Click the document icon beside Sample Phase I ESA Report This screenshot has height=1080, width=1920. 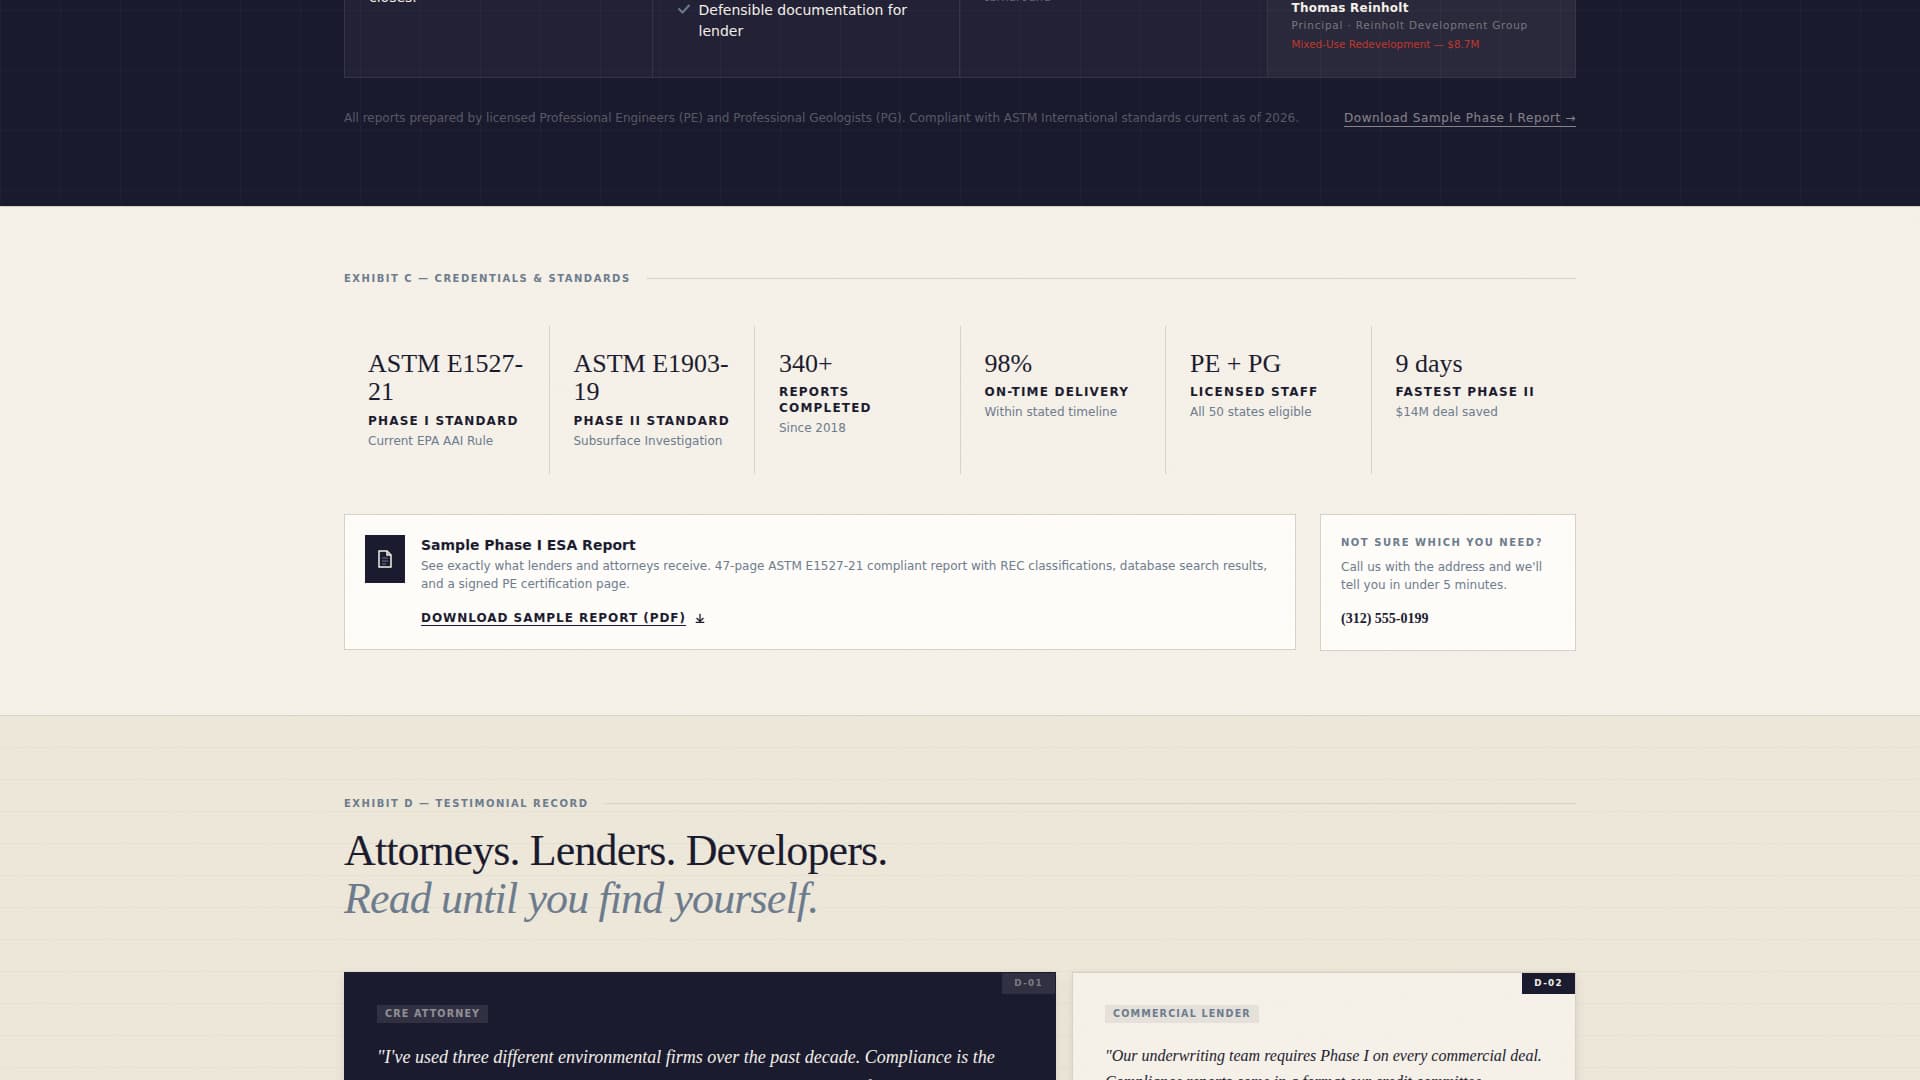tap(385, 559)
